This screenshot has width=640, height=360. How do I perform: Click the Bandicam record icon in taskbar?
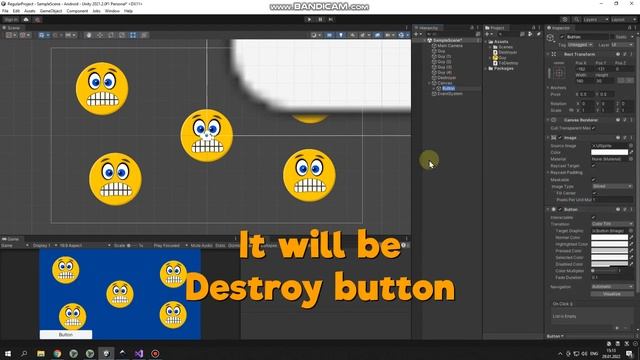tap(155, 353)
